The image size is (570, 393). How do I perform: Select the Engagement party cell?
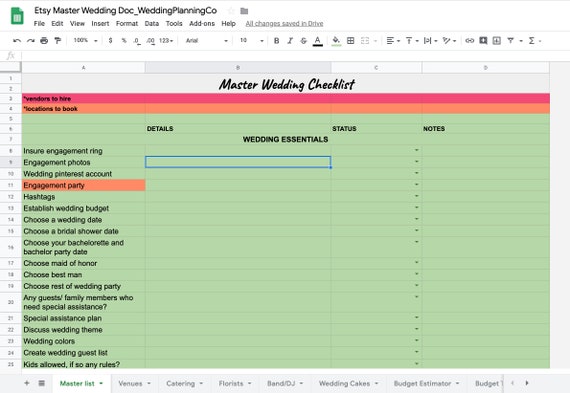pos(84,185)
